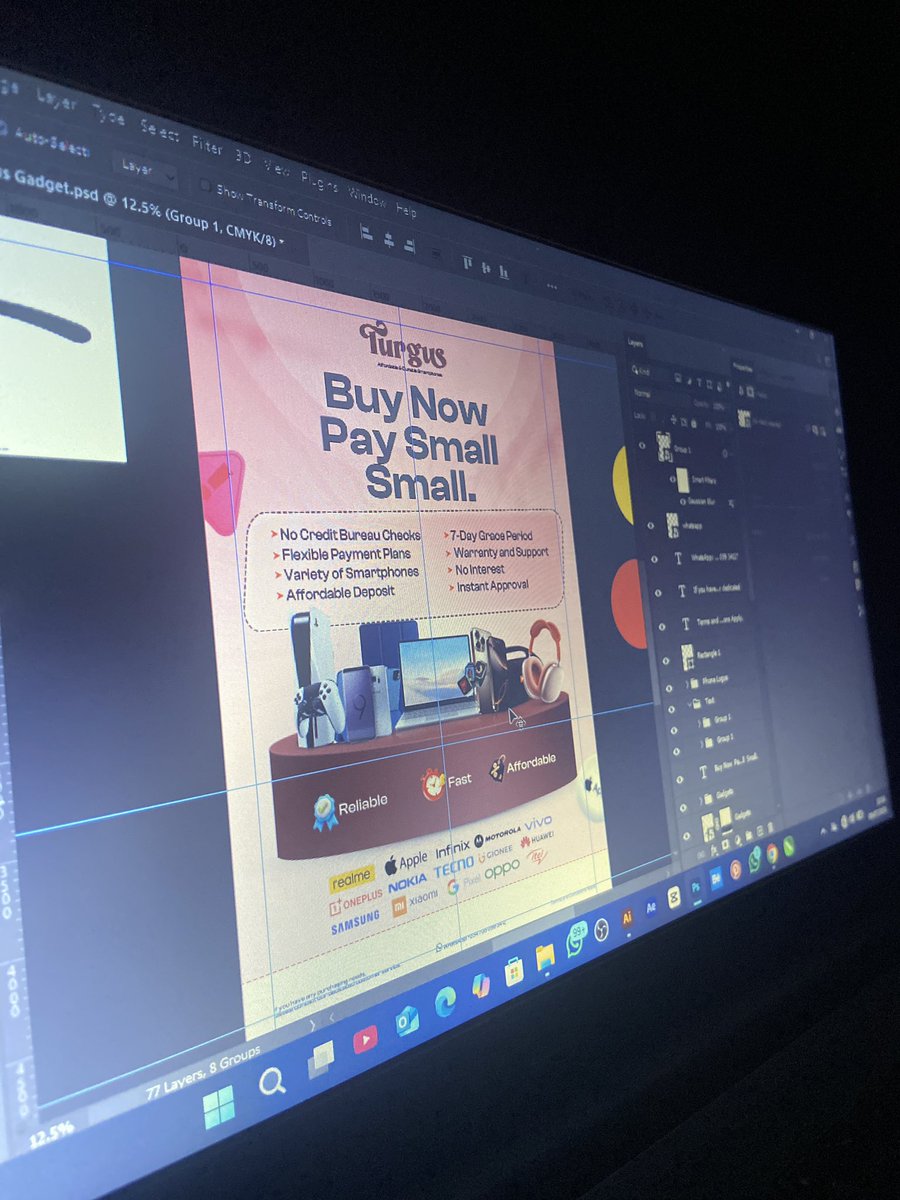900x1200 pixels.
Task: Click the '77 Layers, 8 Groups' status text
Action: [203, 1073]
